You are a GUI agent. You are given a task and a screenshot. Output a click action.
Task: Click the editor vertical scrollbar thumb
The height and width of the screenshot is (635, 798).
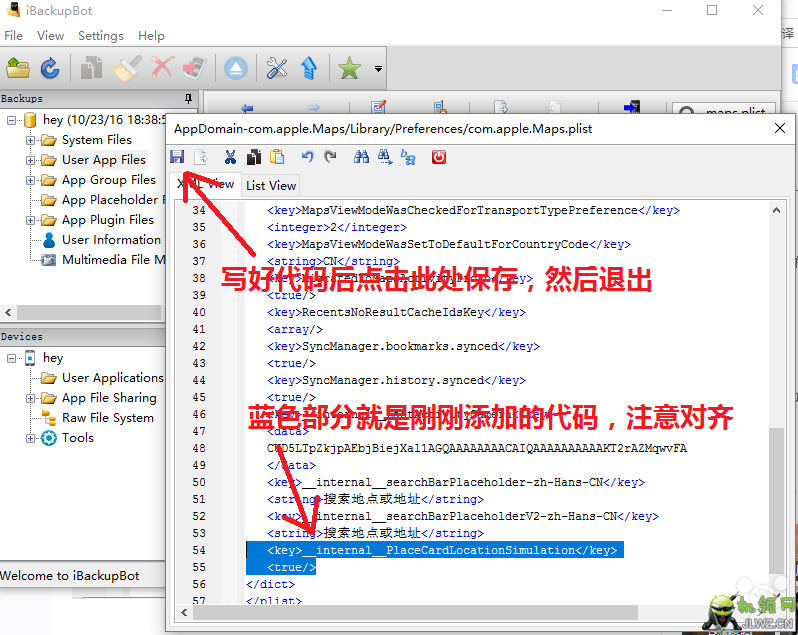click(x=776, y=501)
